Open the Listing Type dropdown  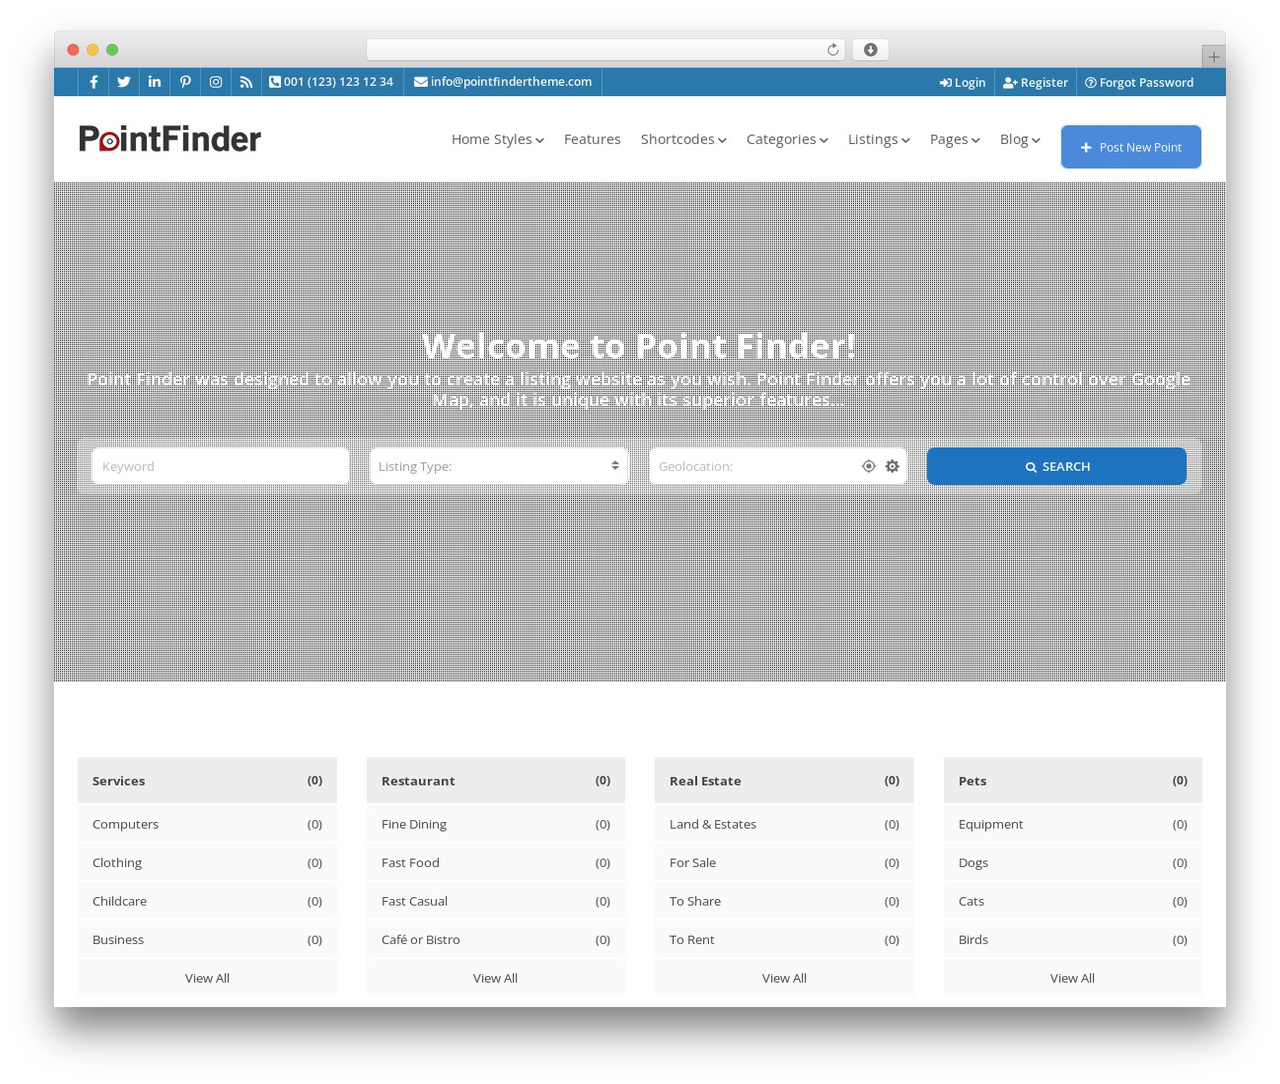click(x=499, y=466)
